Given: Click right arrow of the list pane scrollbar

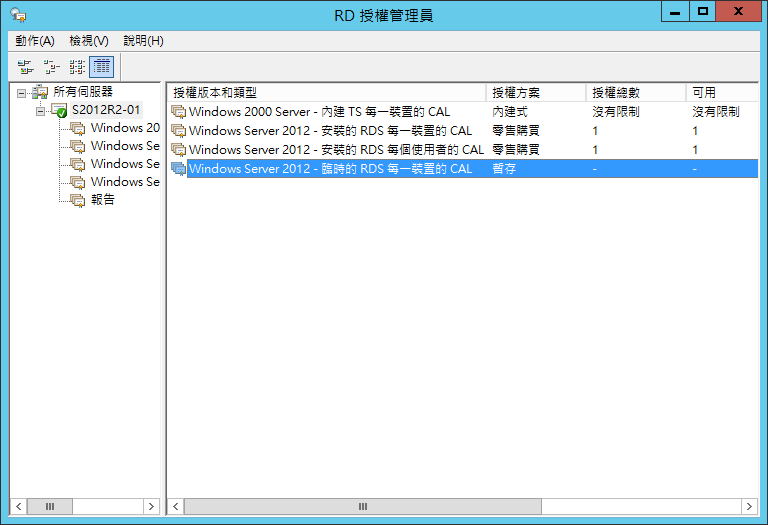Looking at the screenshot, I should (749, 506).
